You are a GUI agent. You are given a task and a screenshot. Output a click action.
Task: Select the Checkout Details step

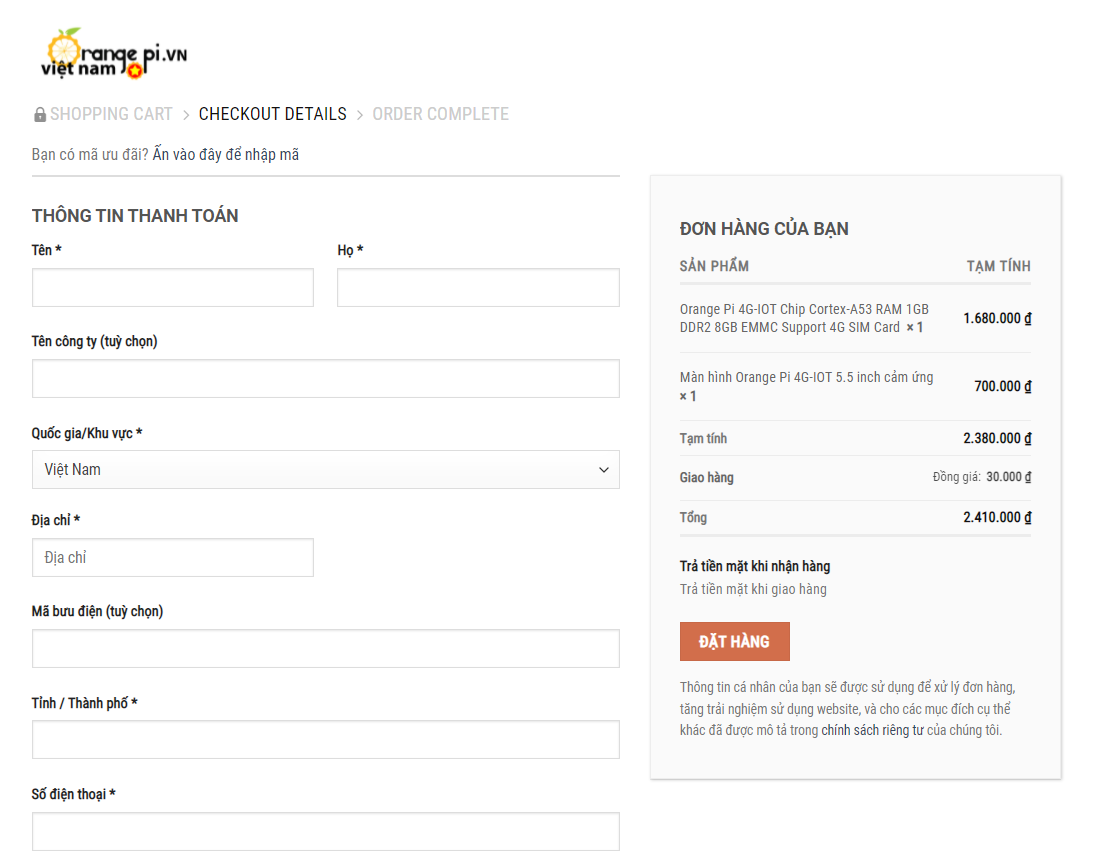(x=272, y=114)
